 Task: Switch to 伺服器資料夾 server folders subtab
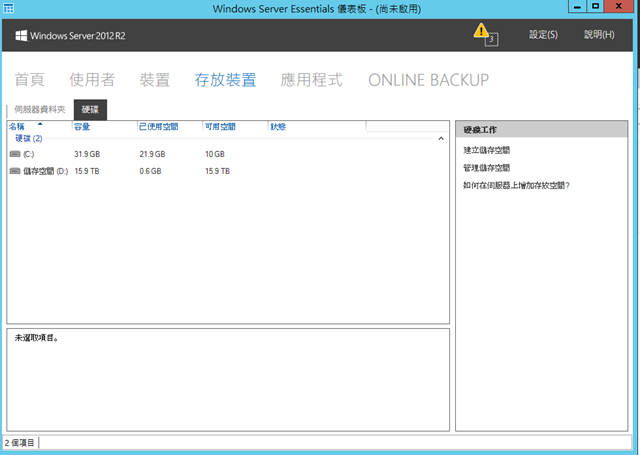pos(40,109)
